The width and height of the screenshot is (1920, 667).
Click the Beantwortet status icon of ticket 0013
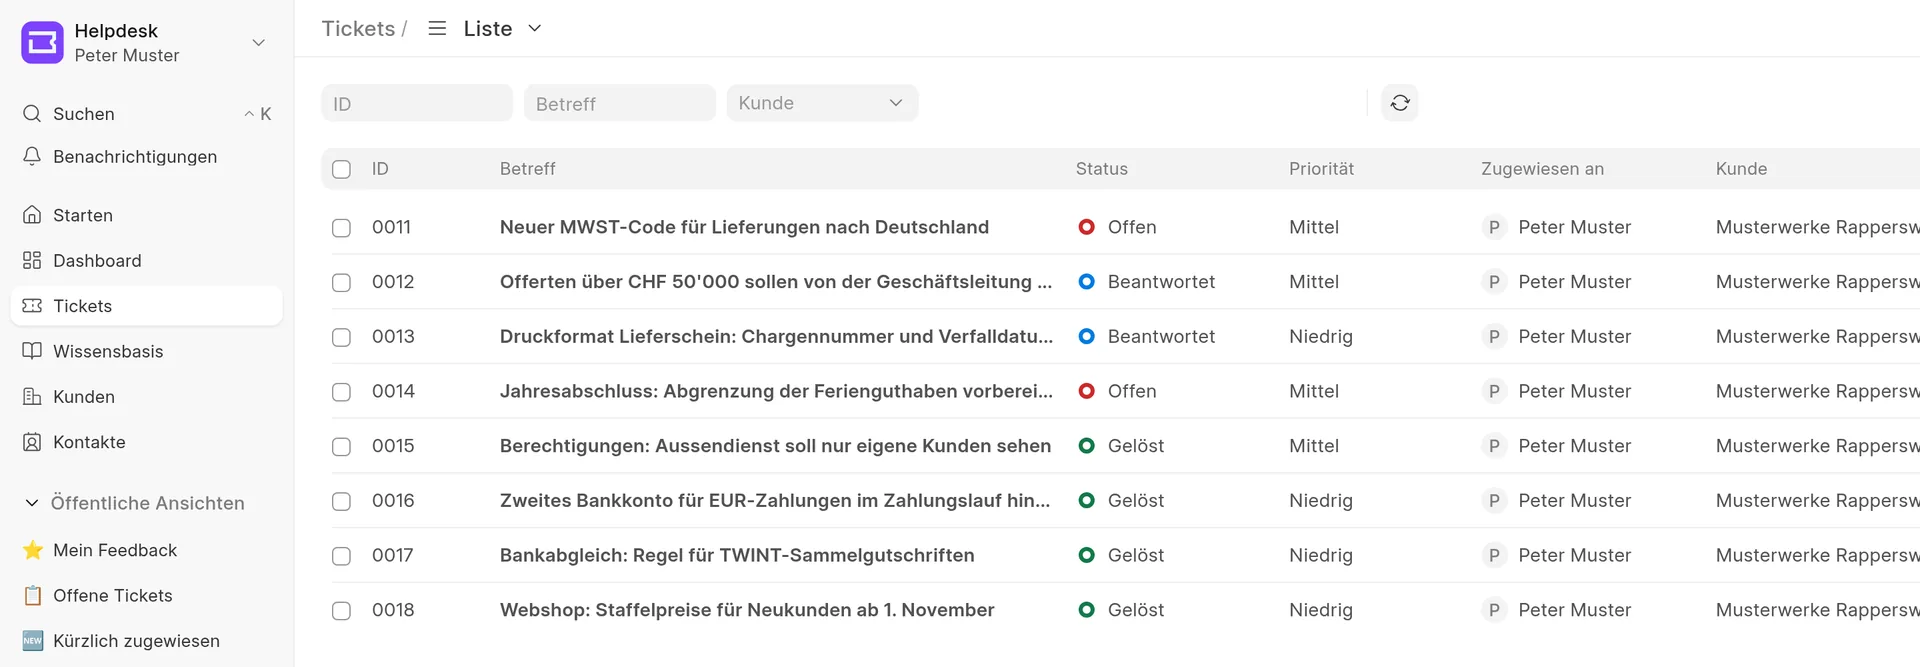point(1087,336)
